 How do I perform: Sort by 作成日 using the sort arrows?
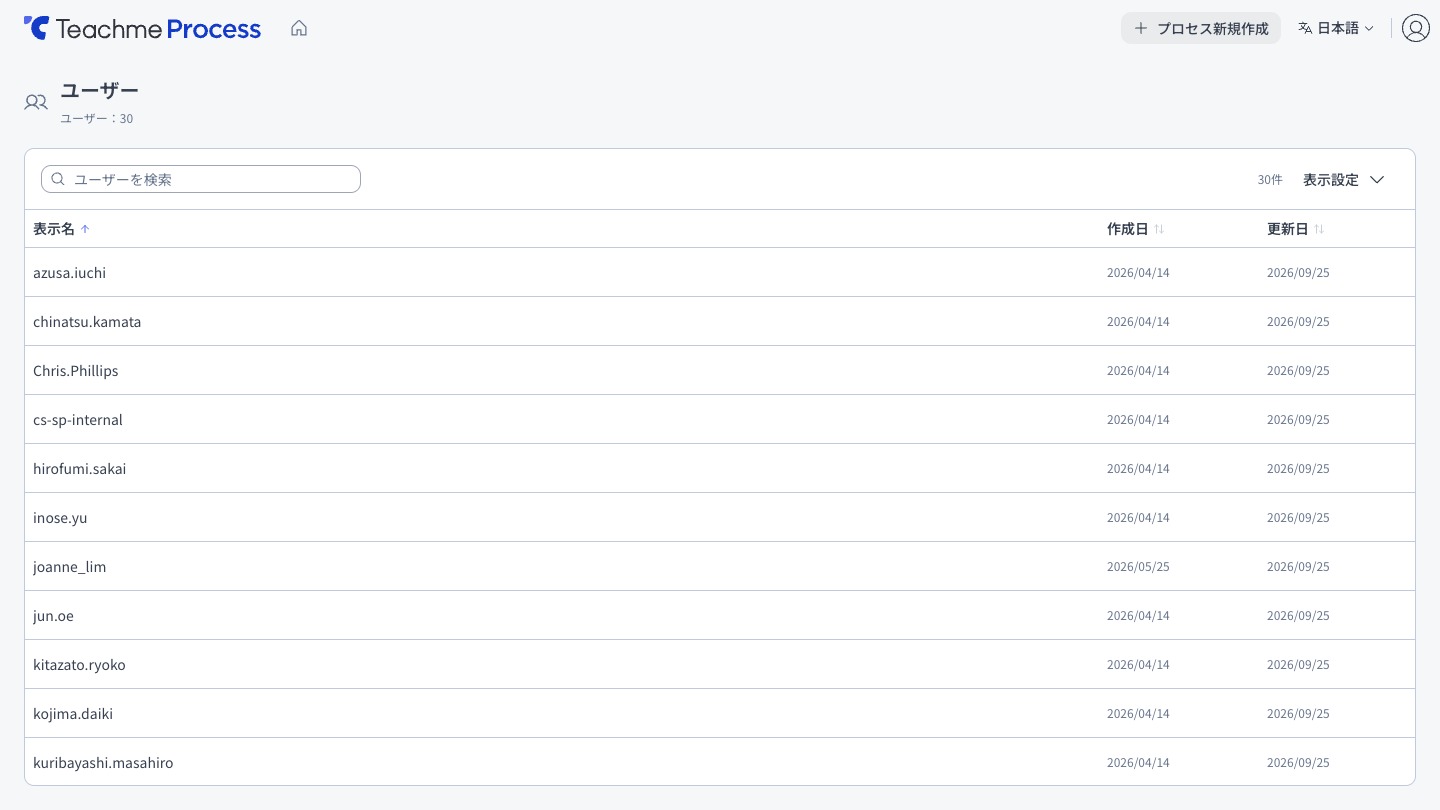(x=1159, y=229)
